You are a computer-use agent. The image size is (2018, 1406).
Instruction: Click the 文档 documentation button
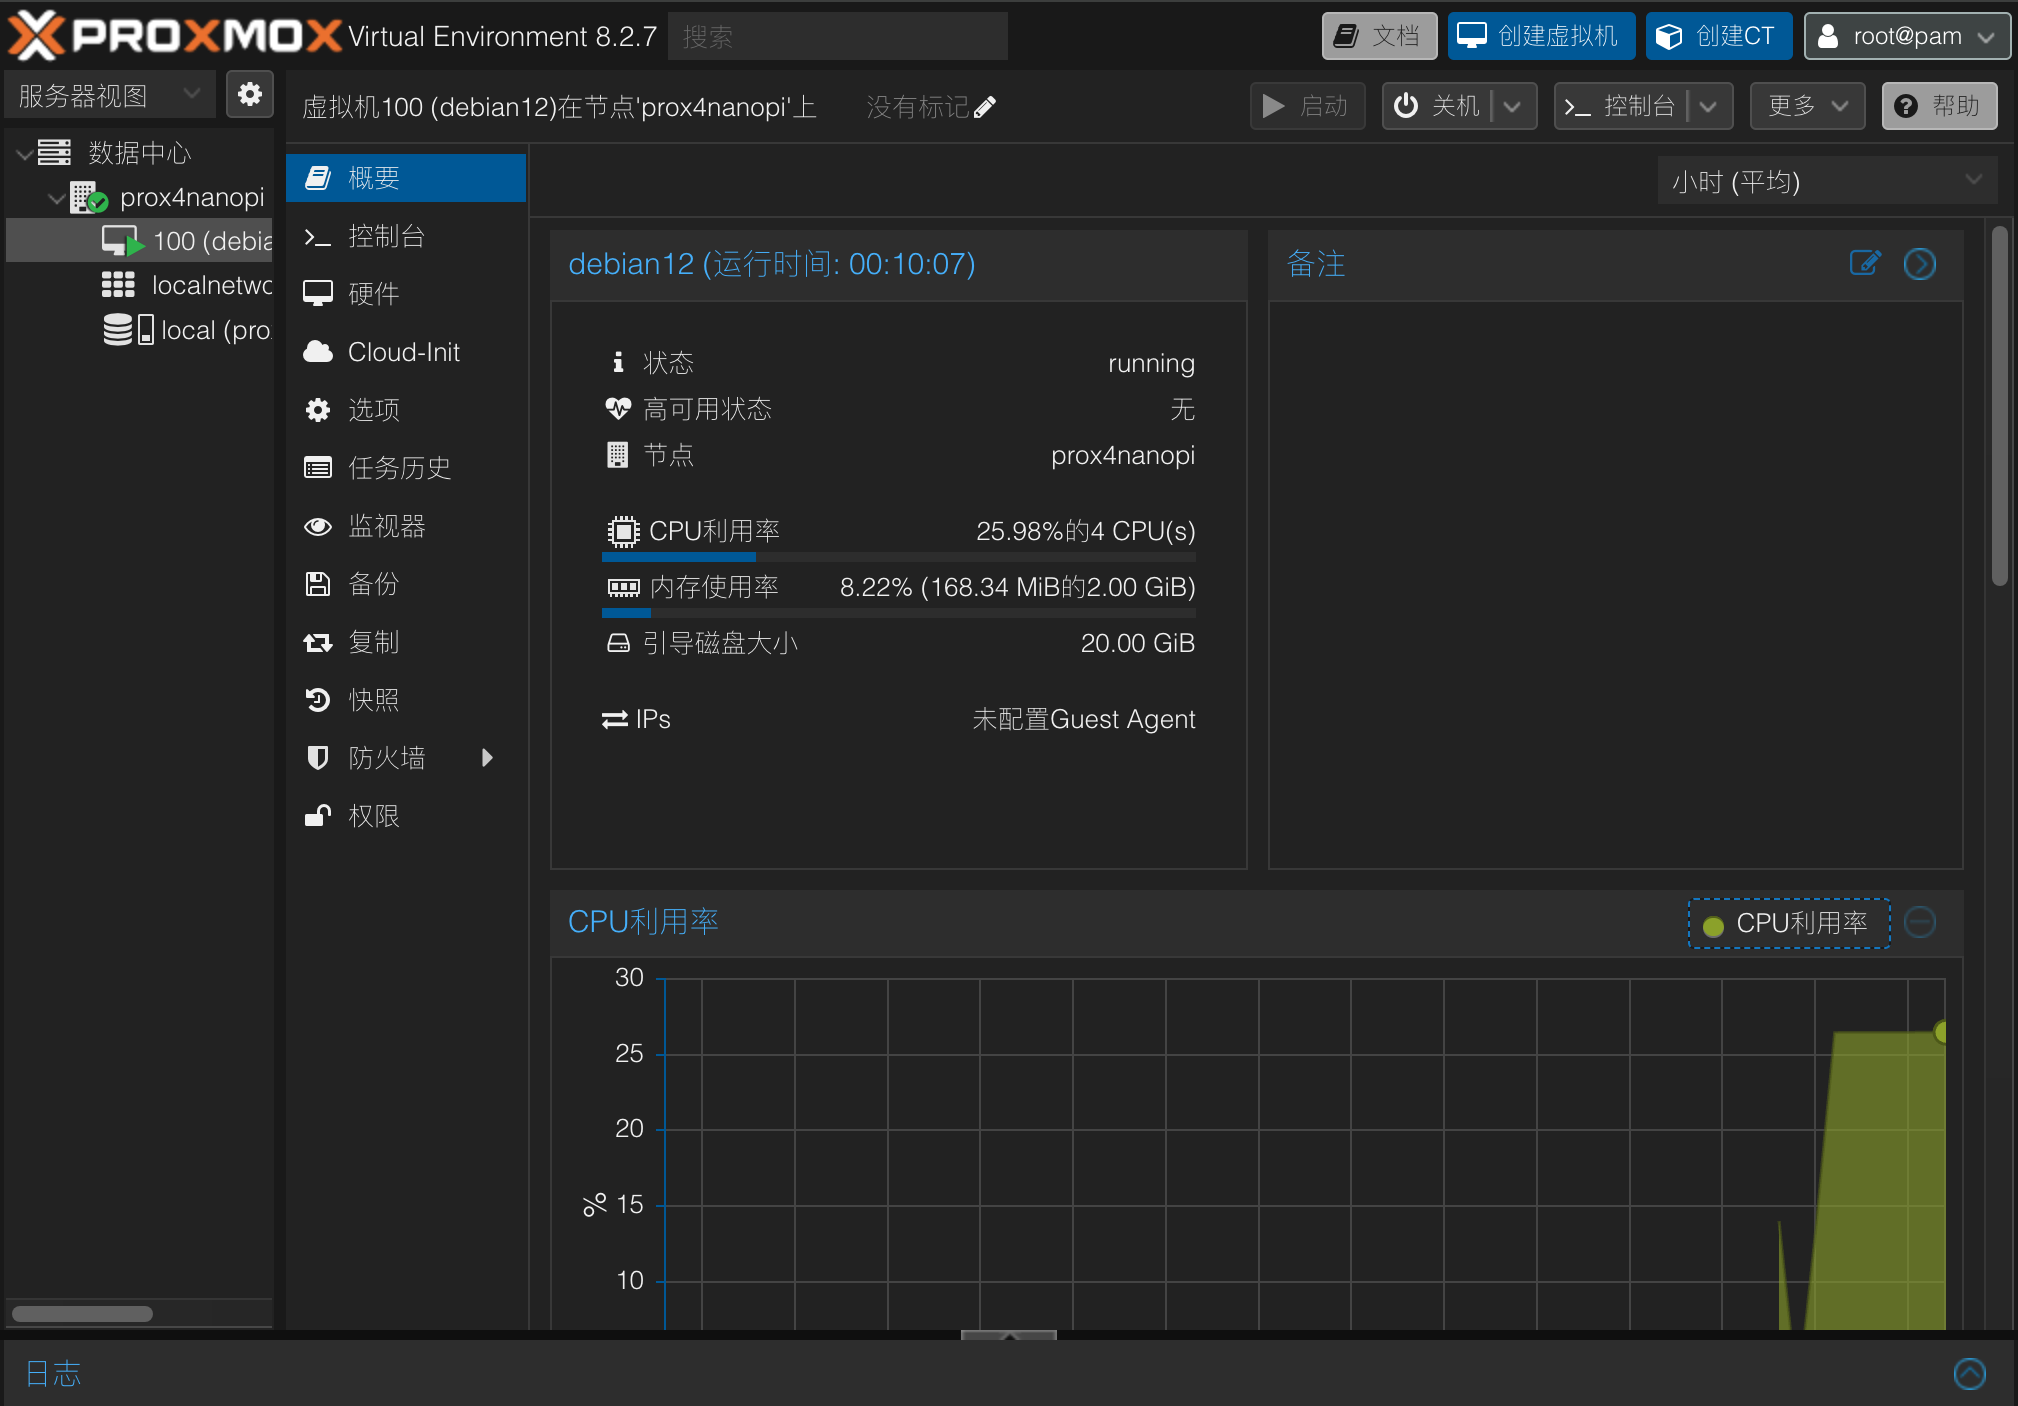[1379, 36]
